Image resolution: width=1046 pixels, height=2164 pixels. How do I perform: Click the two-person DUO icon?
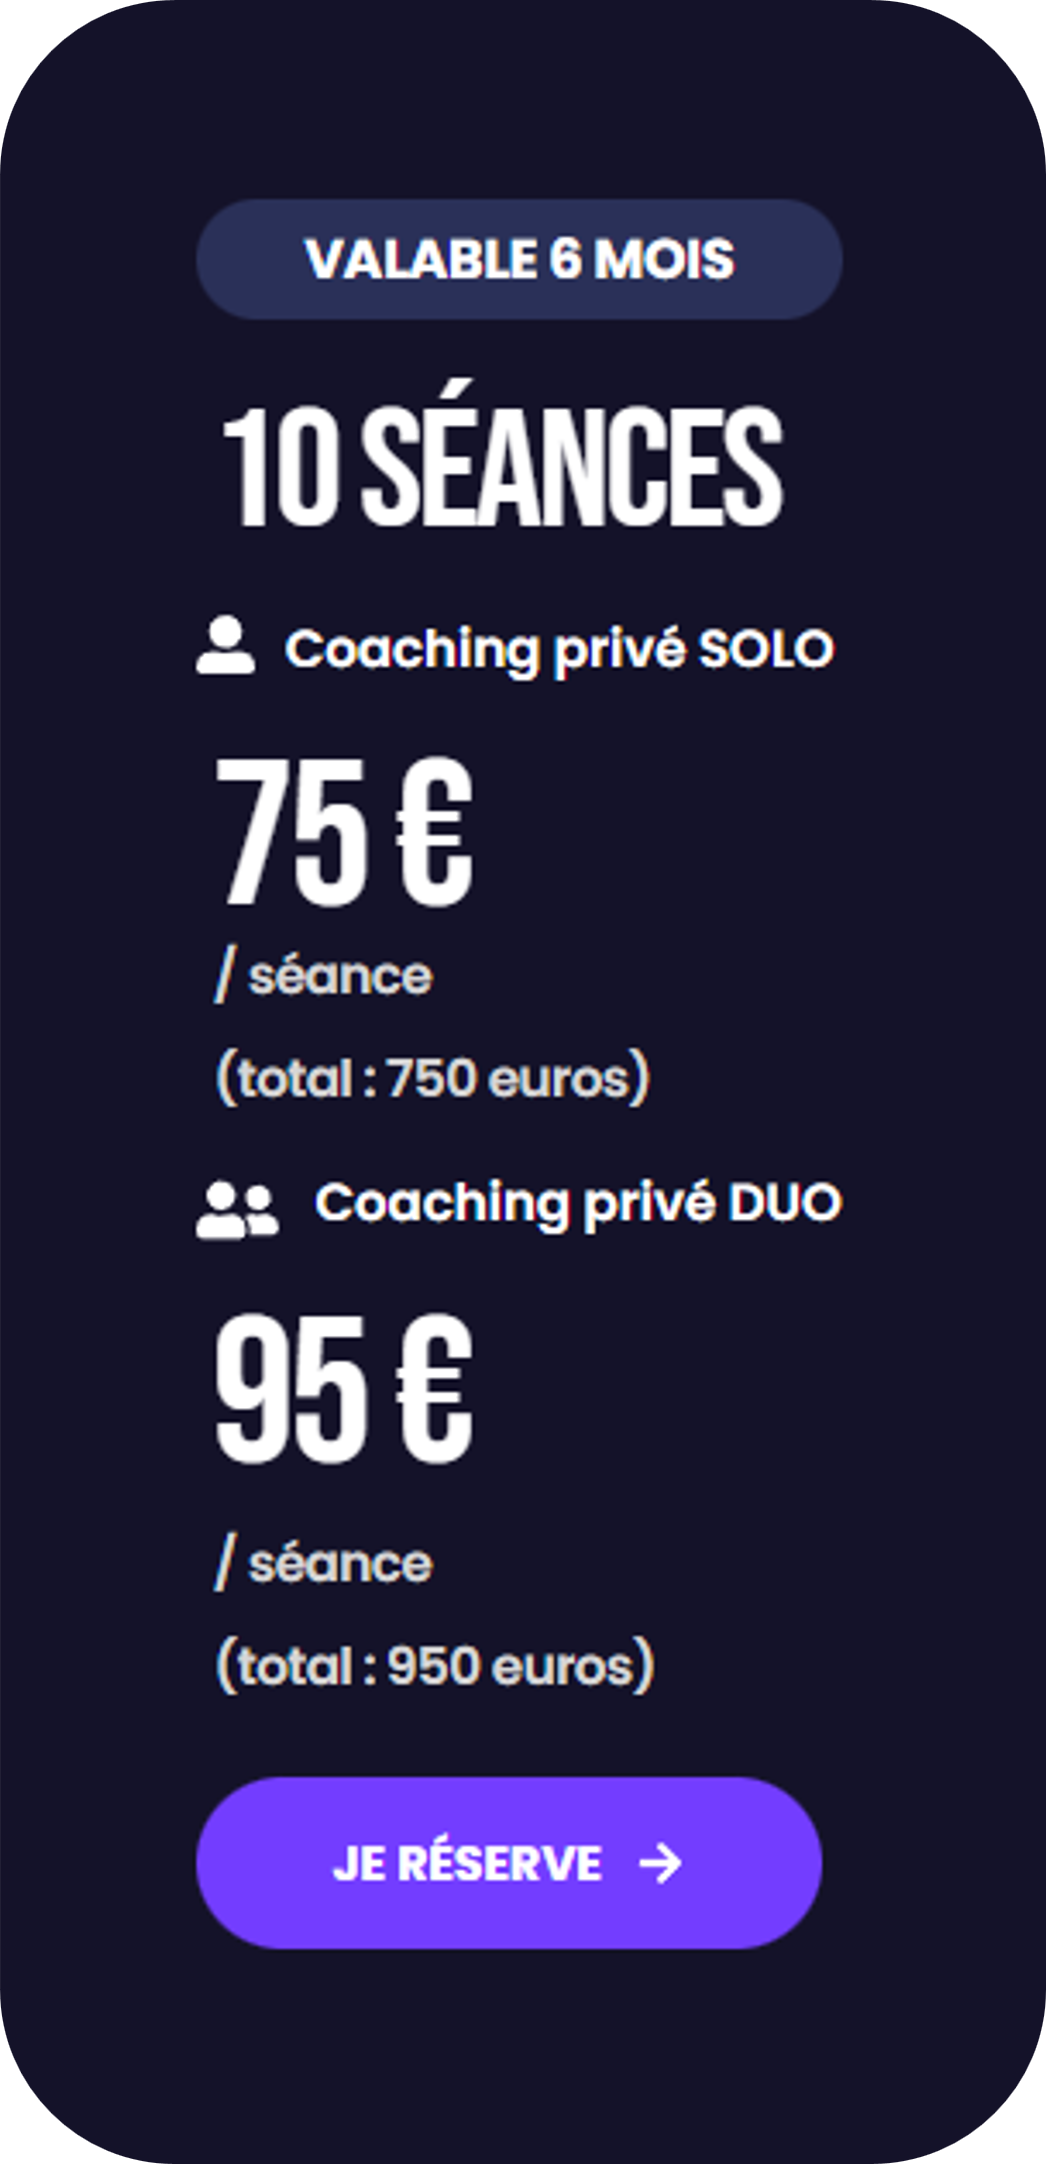[238, 1210]
